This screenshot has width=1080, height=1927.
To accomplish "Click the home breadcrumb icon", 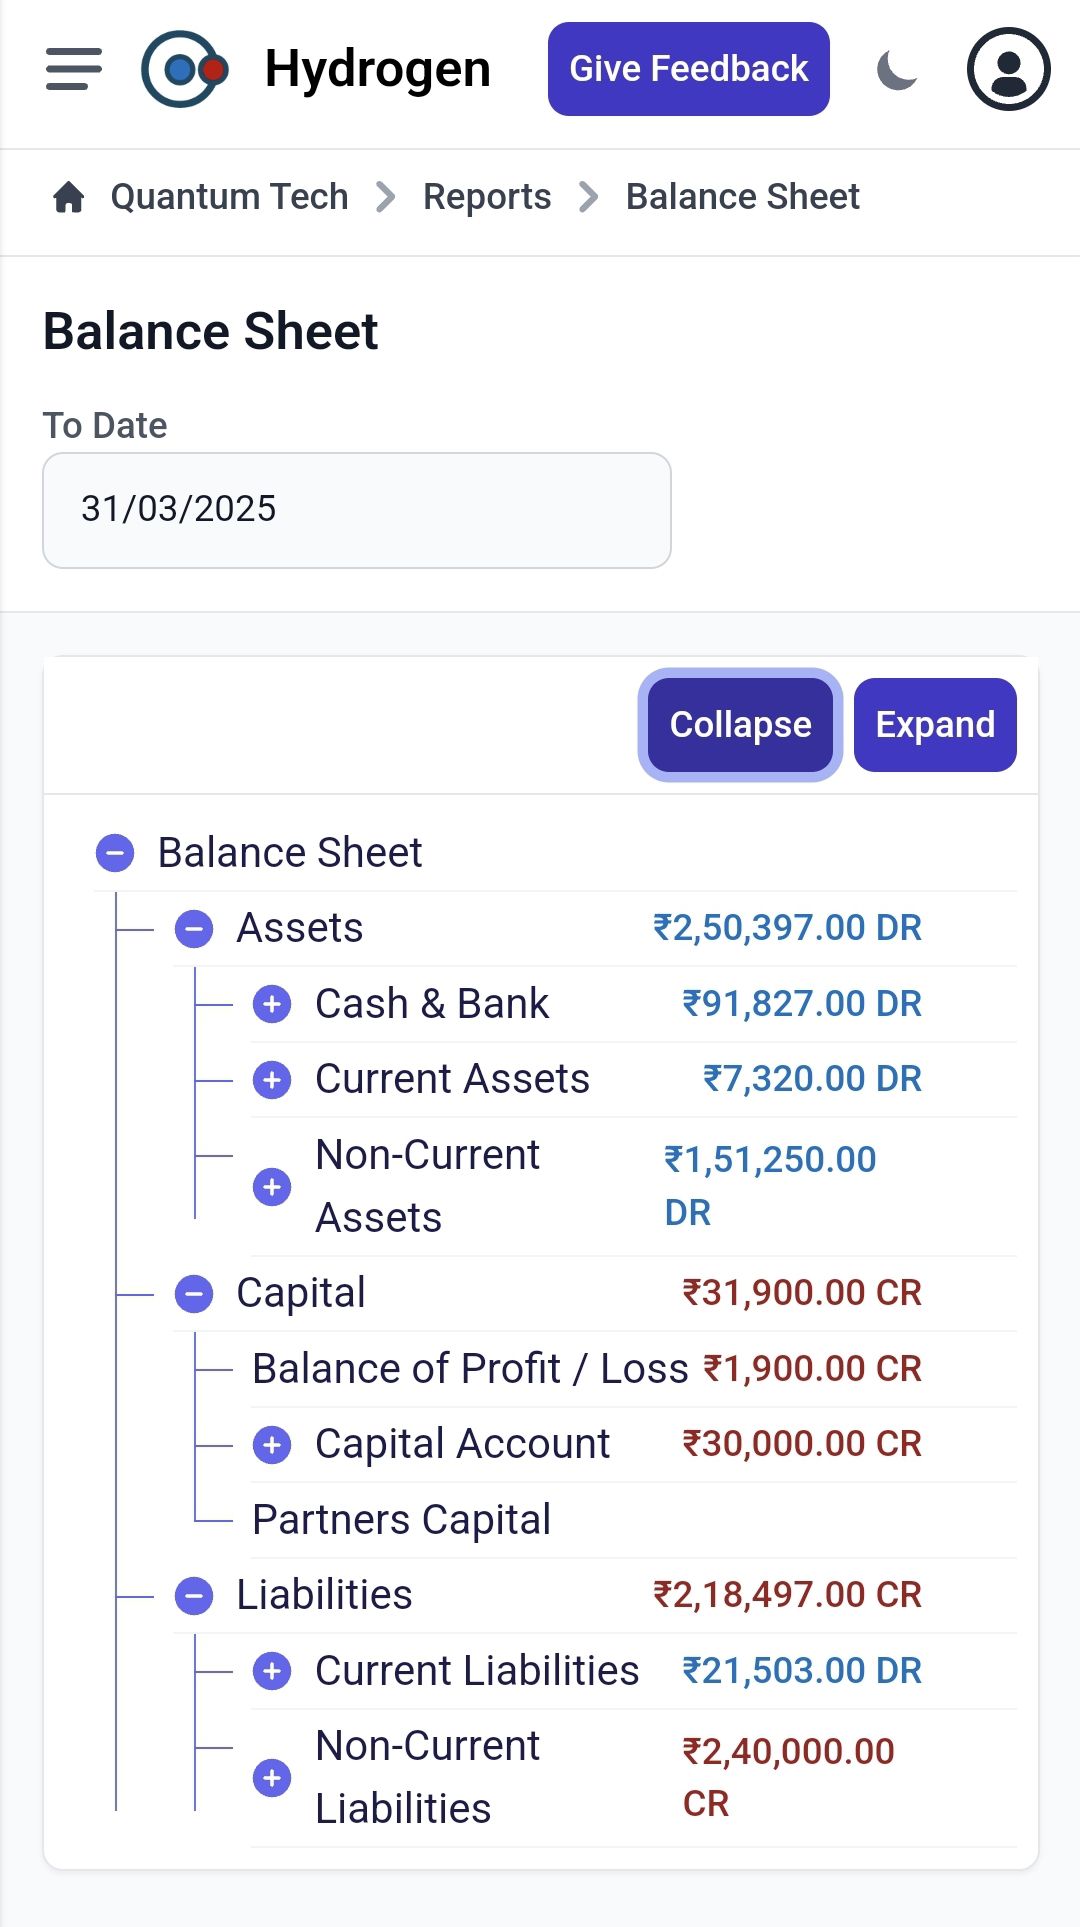I will tap(68, 197).
